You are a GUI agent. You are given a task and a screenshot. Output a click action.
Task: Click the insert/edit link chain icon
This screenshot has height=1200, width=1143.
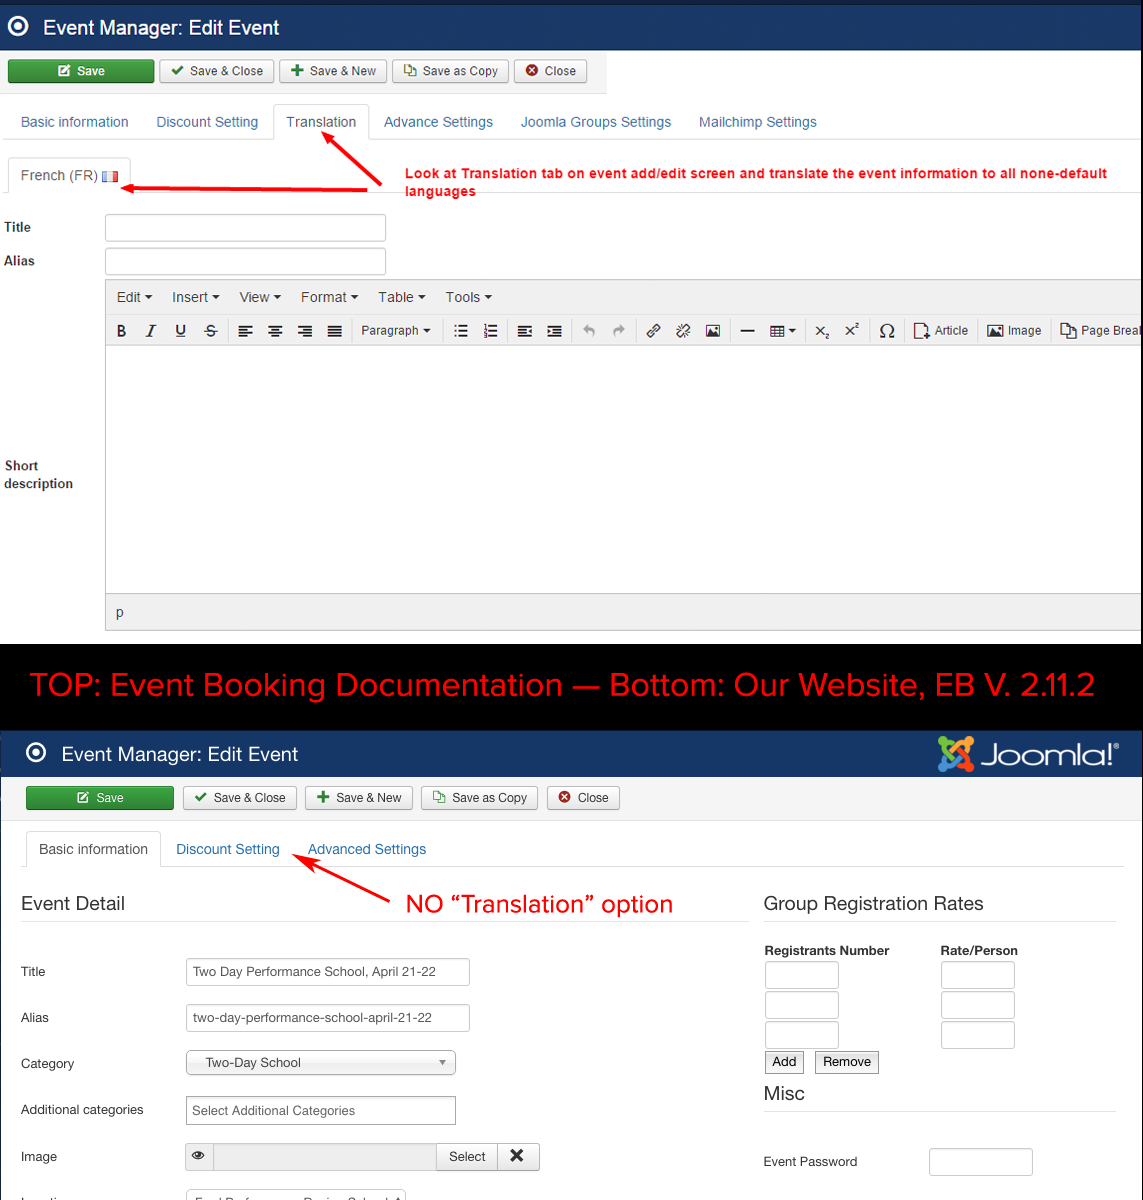coord(653,331)
